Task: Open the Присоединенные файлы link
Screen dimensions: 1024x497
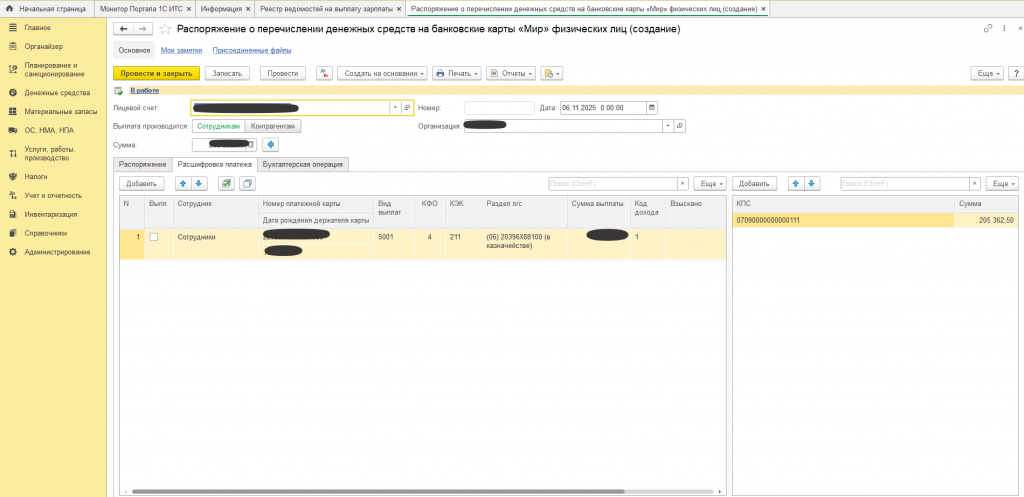Action: pos(252,50)
